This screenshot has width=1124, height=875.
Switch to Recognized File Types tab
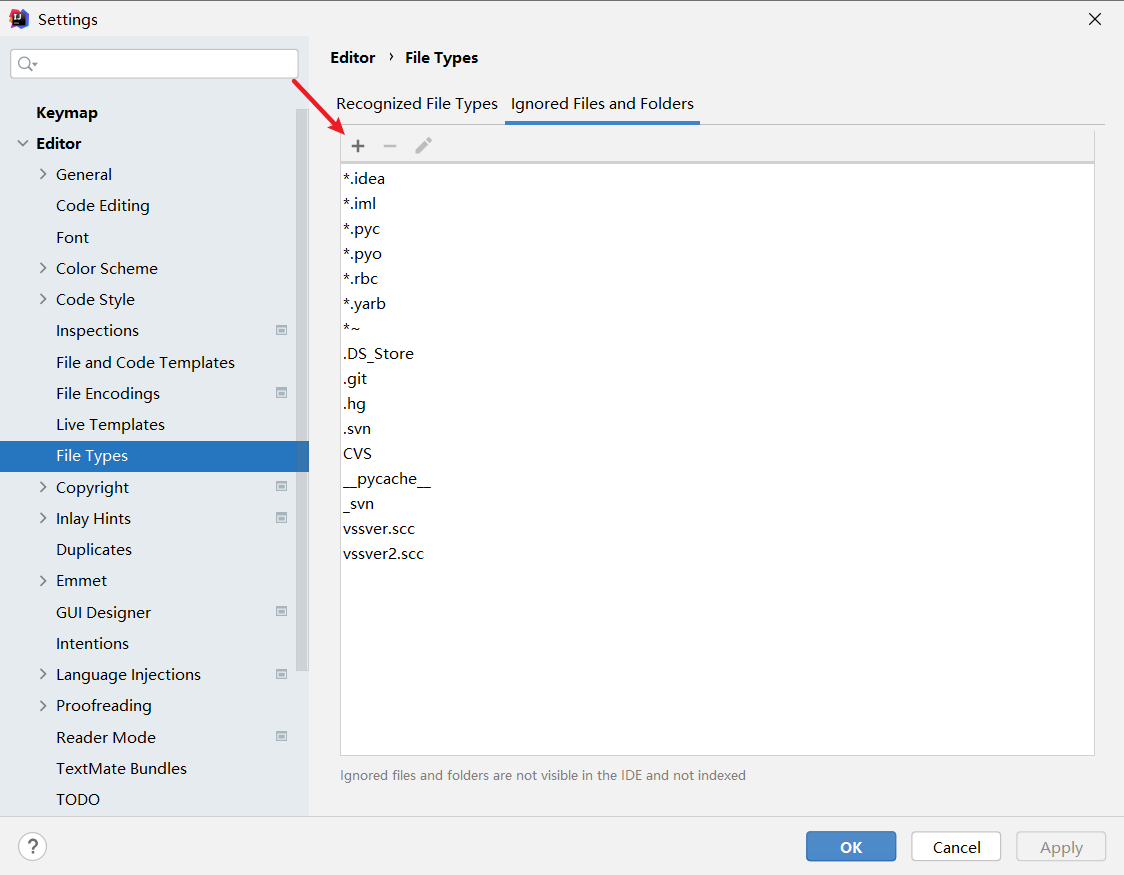[x=417, y=104]
